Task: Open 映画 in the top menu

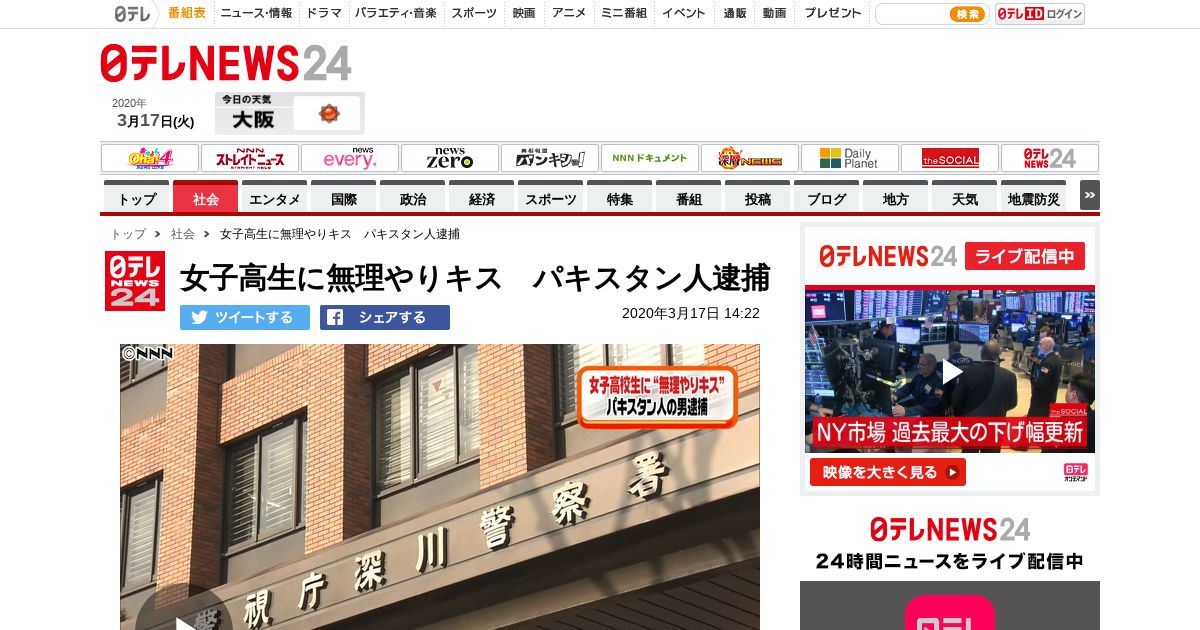Action: pyautogui.click(x=524, y=13)
